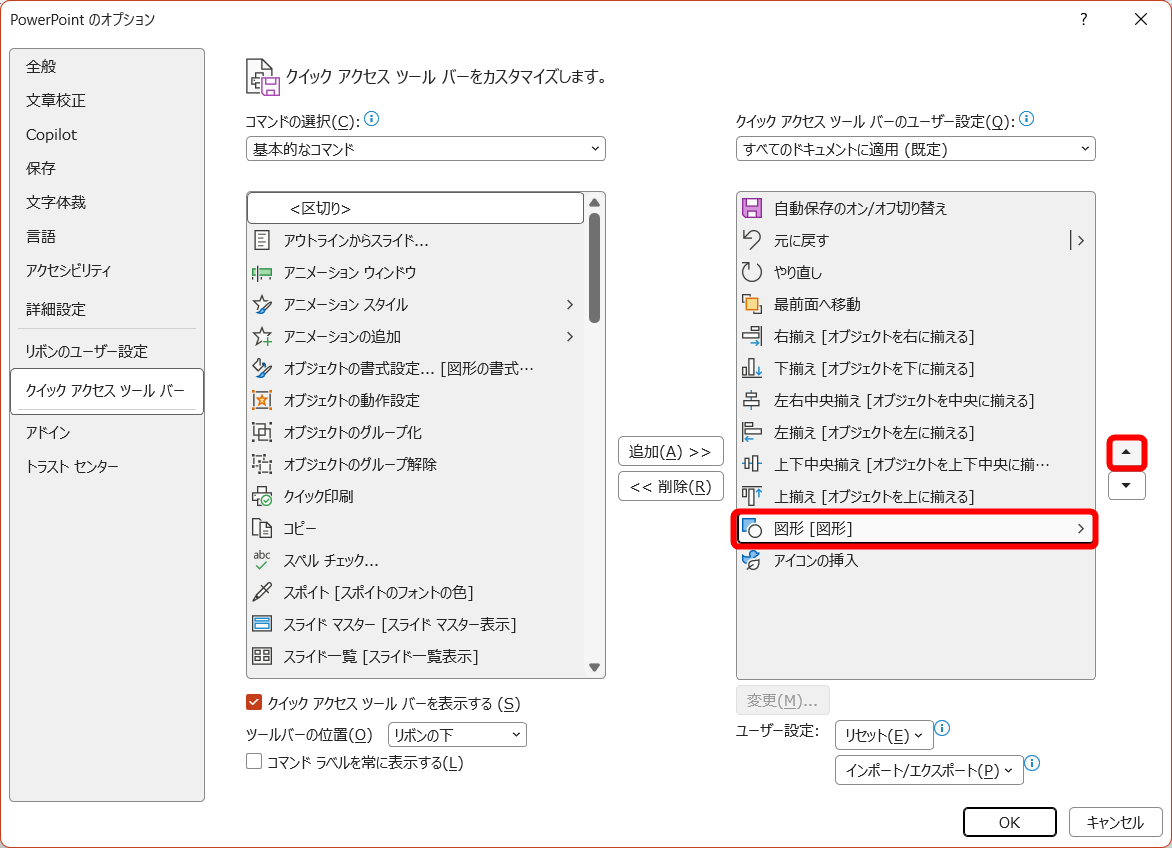Screen dimensions: 1172x848
Task: Uncheck クイック アクセス ツール バーを表示する
Action: [x=254, y=703]
